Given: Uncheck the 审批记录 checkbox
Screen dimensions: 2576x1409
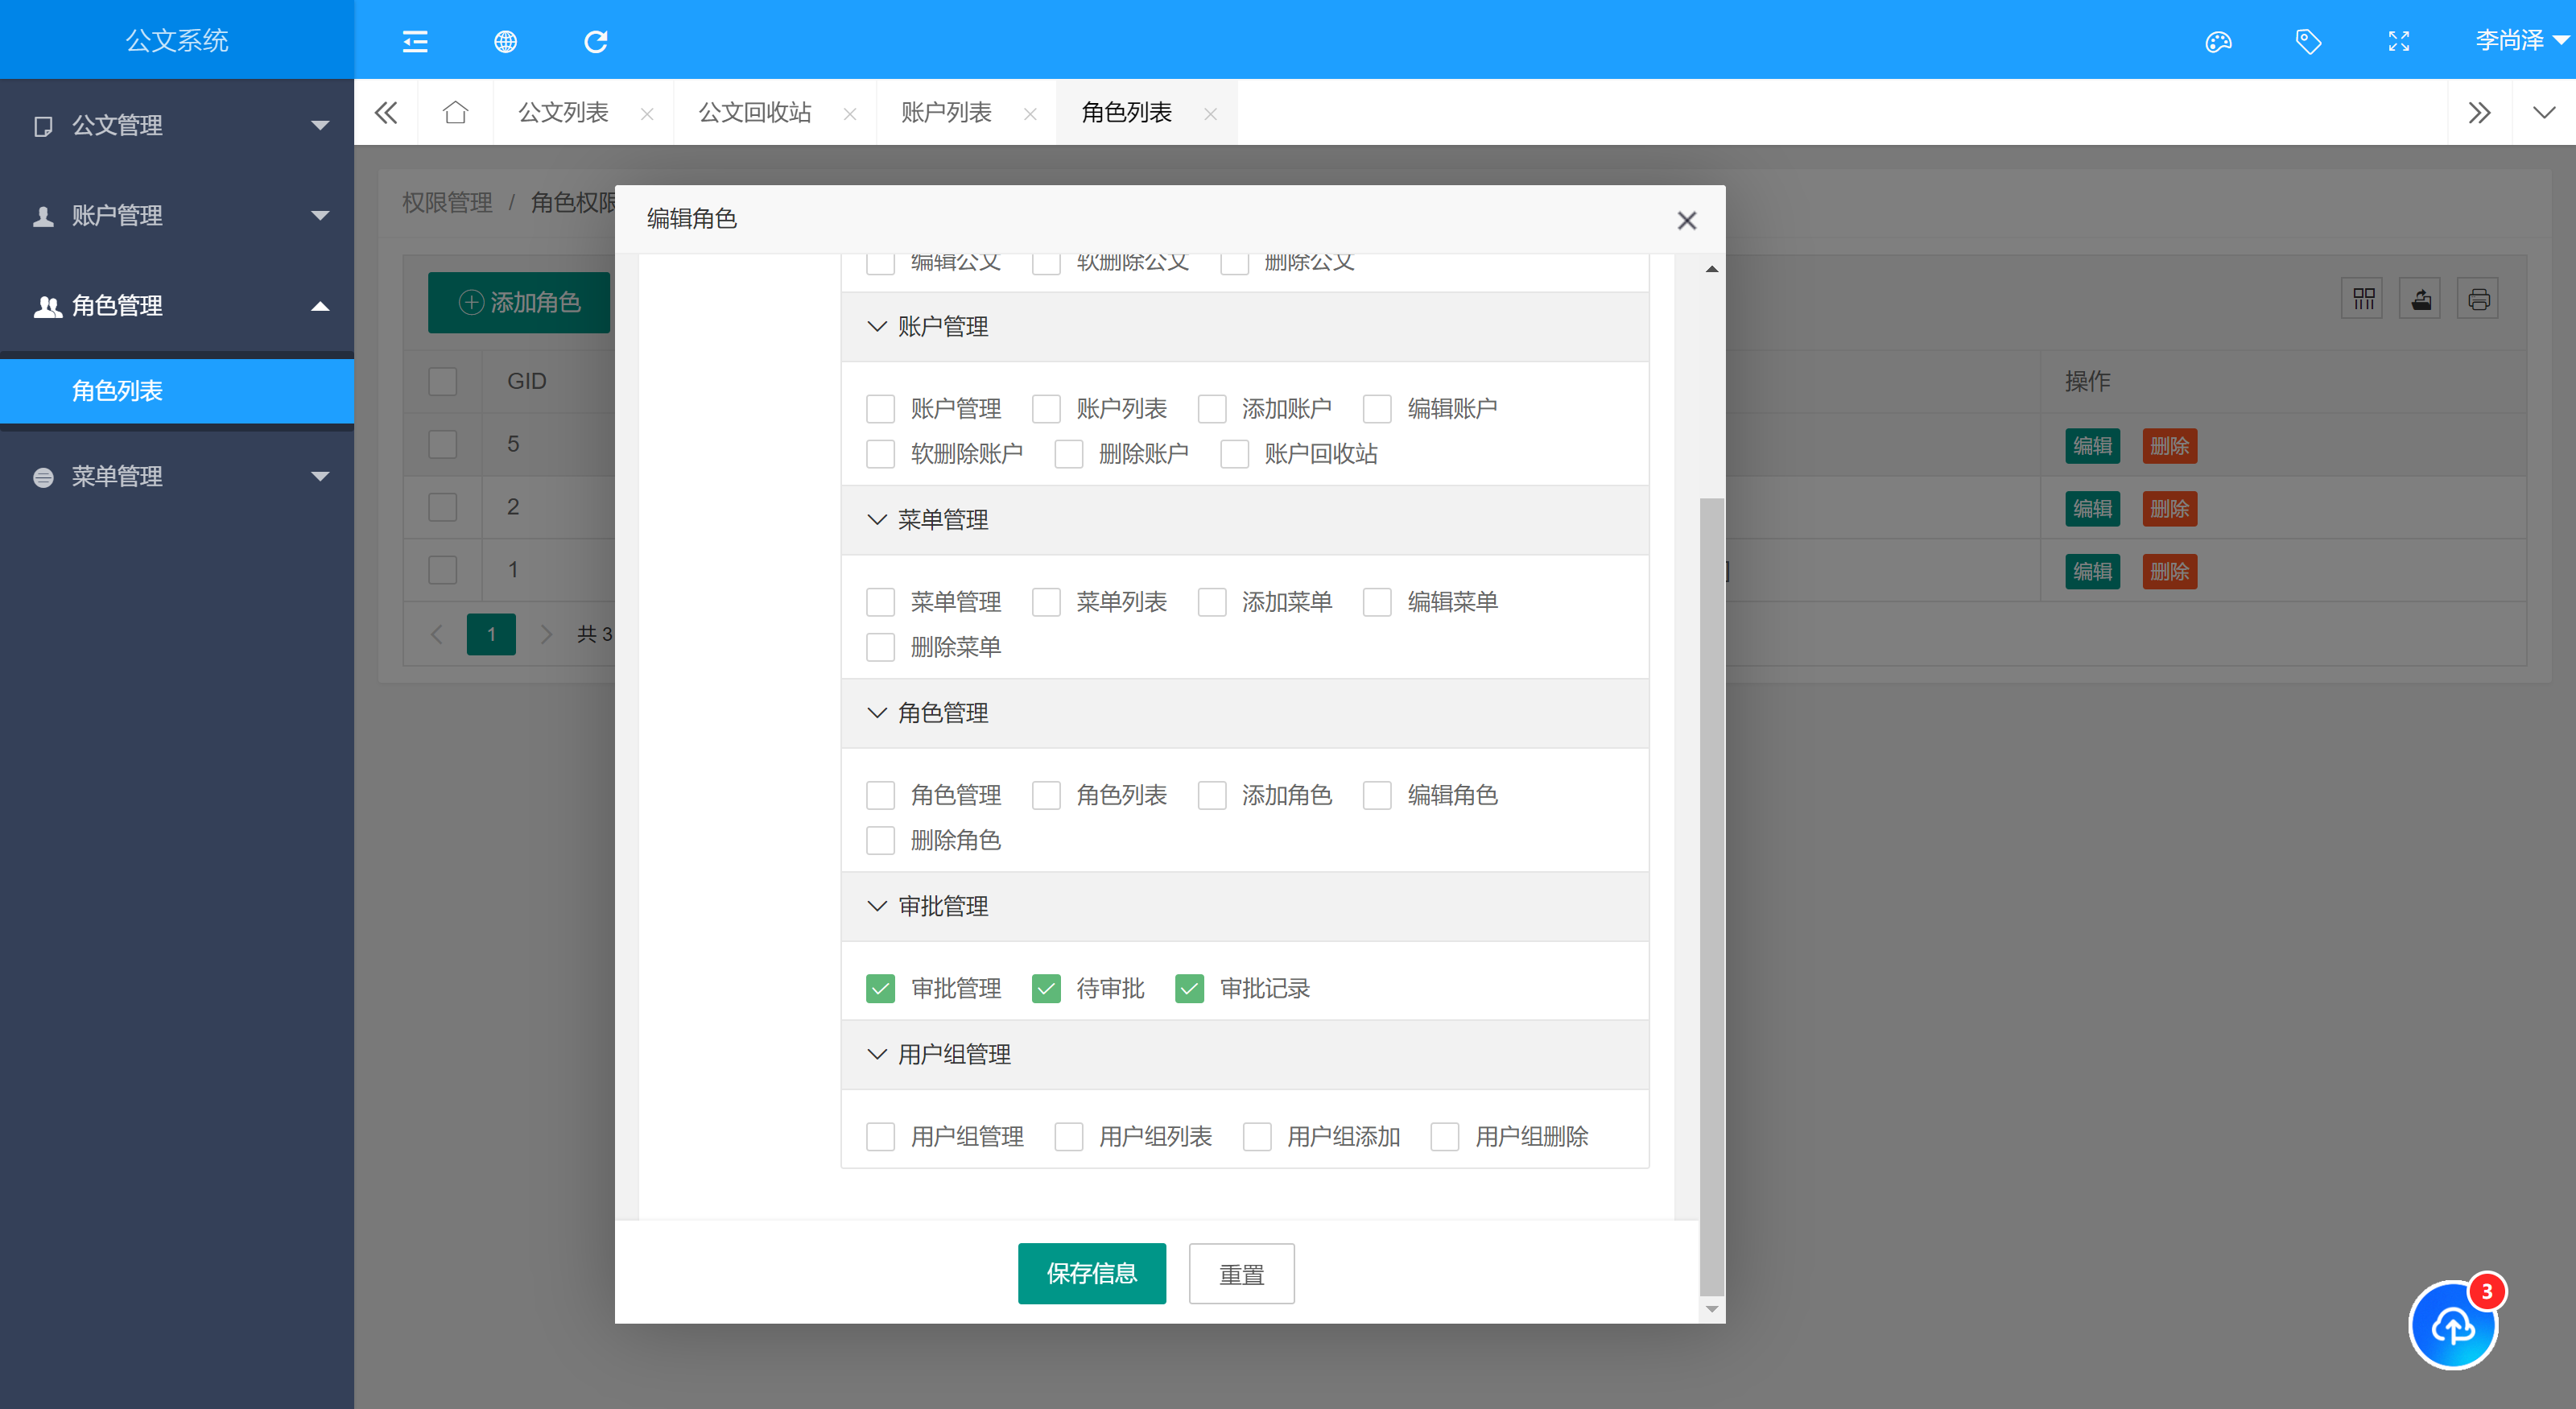Looking at the screenshot, I should [1189, 988].
